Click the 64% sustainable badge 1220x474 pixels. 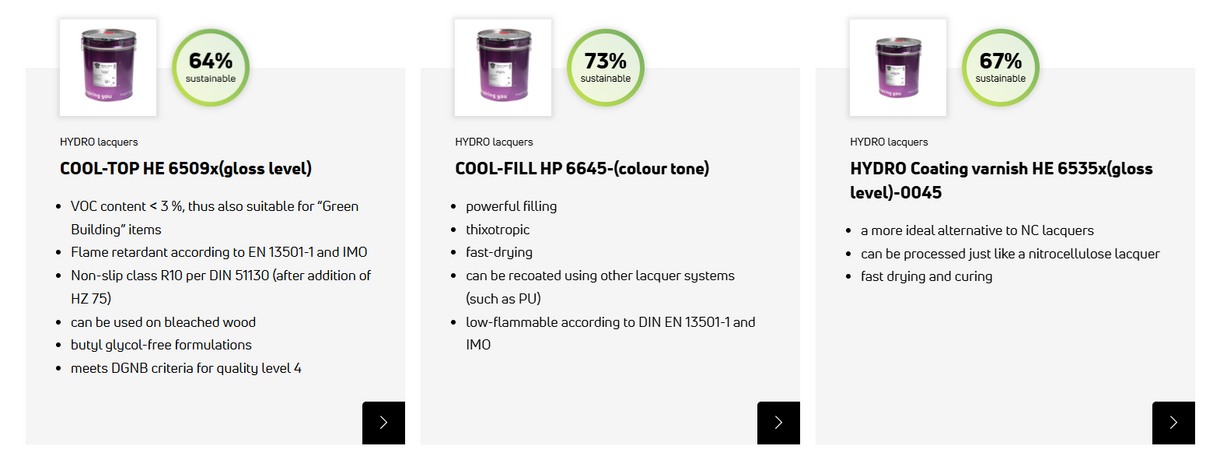(x=210, y=67)
